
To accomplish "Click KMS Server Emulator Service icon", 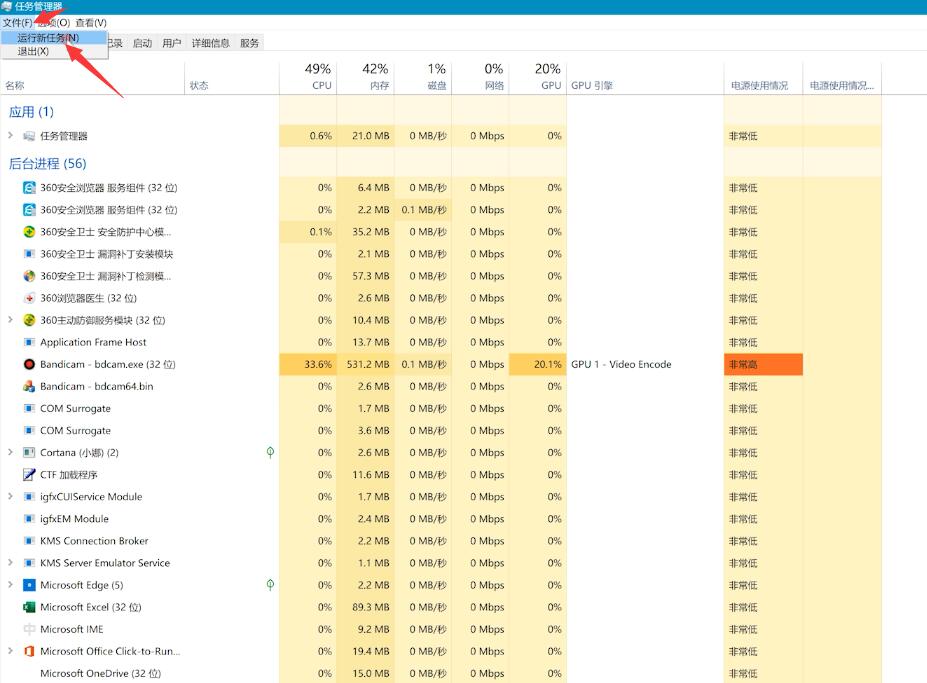I will tap(29, 563).
